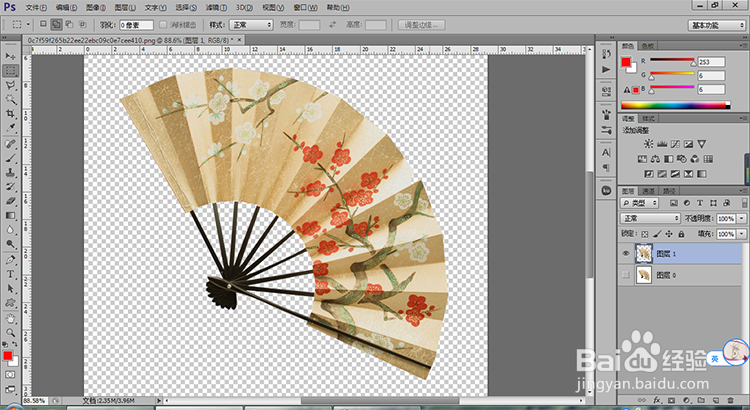Select the Zoom tool
Viewport: 750px width, 410px height.
[x=11, y=333]
